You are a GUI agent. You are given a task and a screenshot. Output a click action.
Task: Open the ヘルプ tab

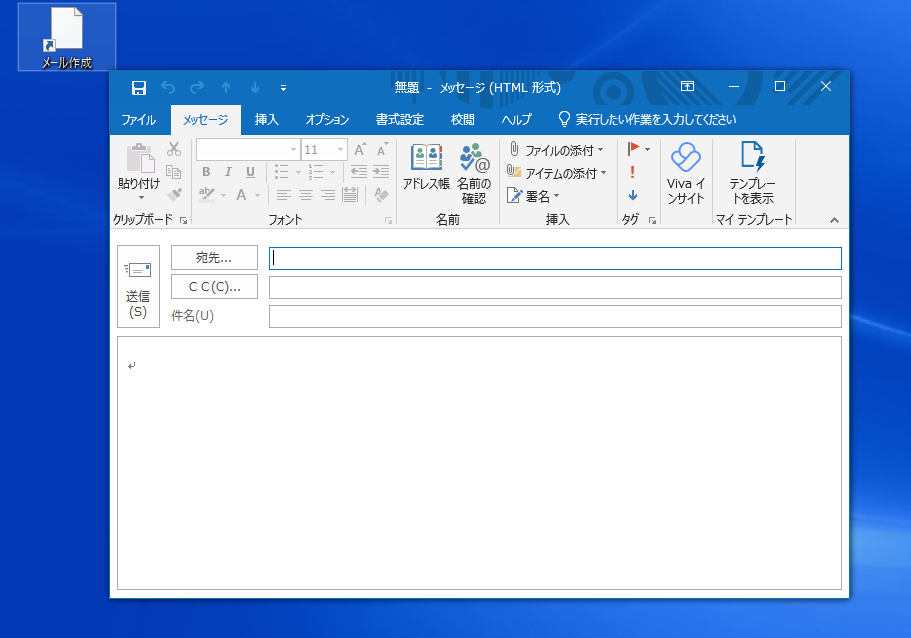tap(516, 120)
